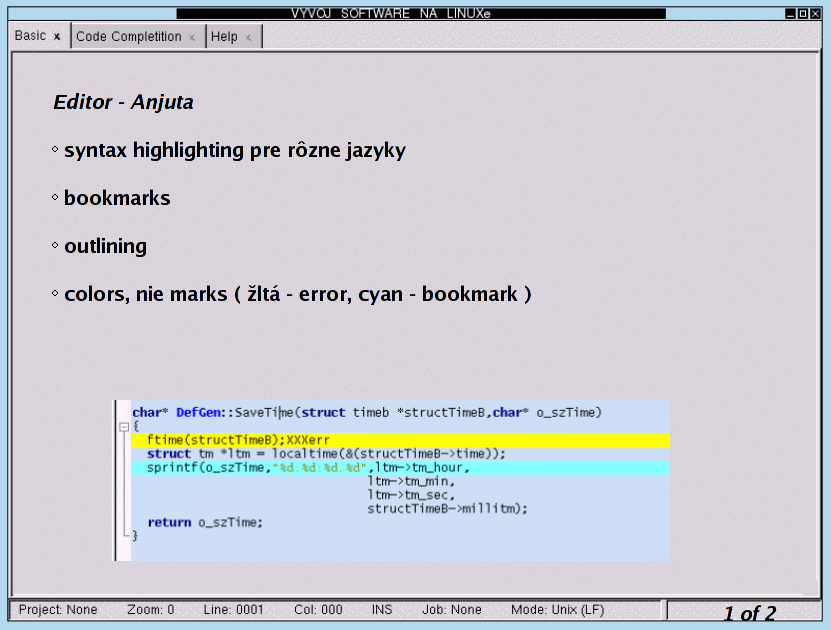Close the presentation window
Viewport: 831px width, 630px height.
click(816, 14)
